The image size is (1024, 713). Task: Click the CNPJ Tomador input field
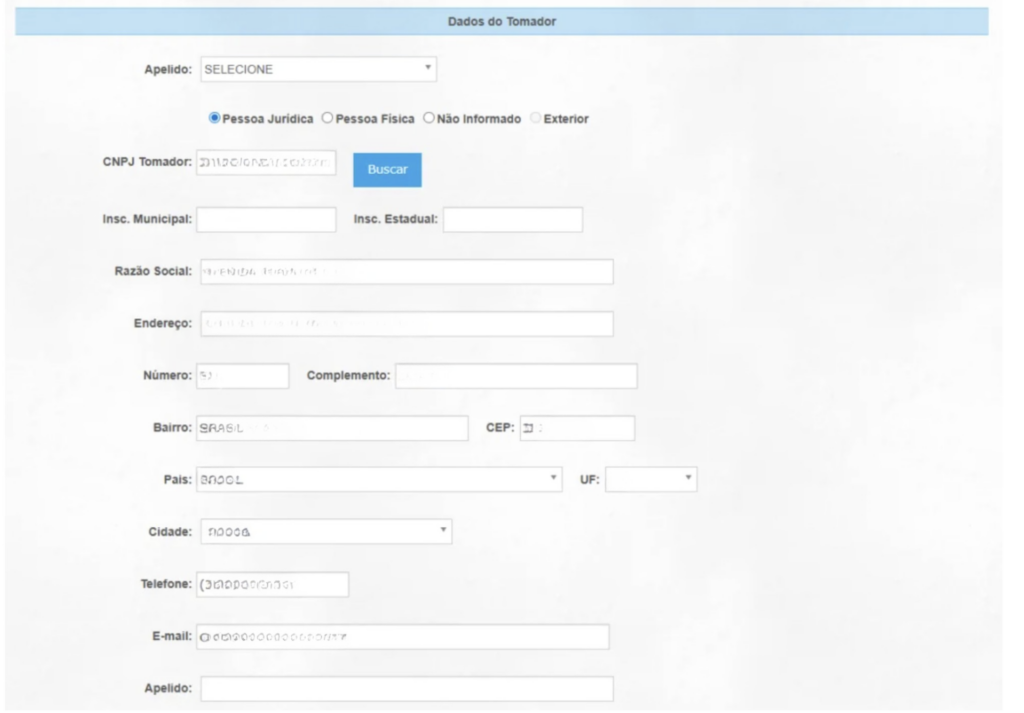266,163
